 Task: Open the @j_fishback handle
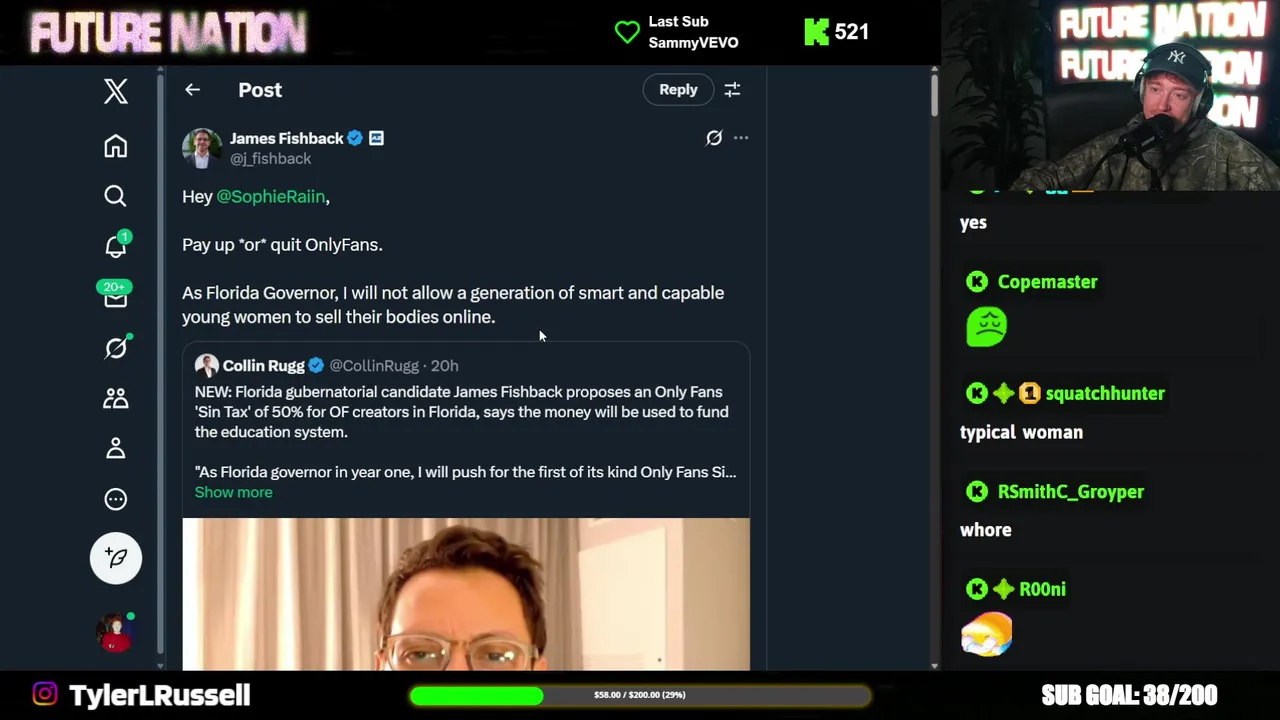pos(270,159)
